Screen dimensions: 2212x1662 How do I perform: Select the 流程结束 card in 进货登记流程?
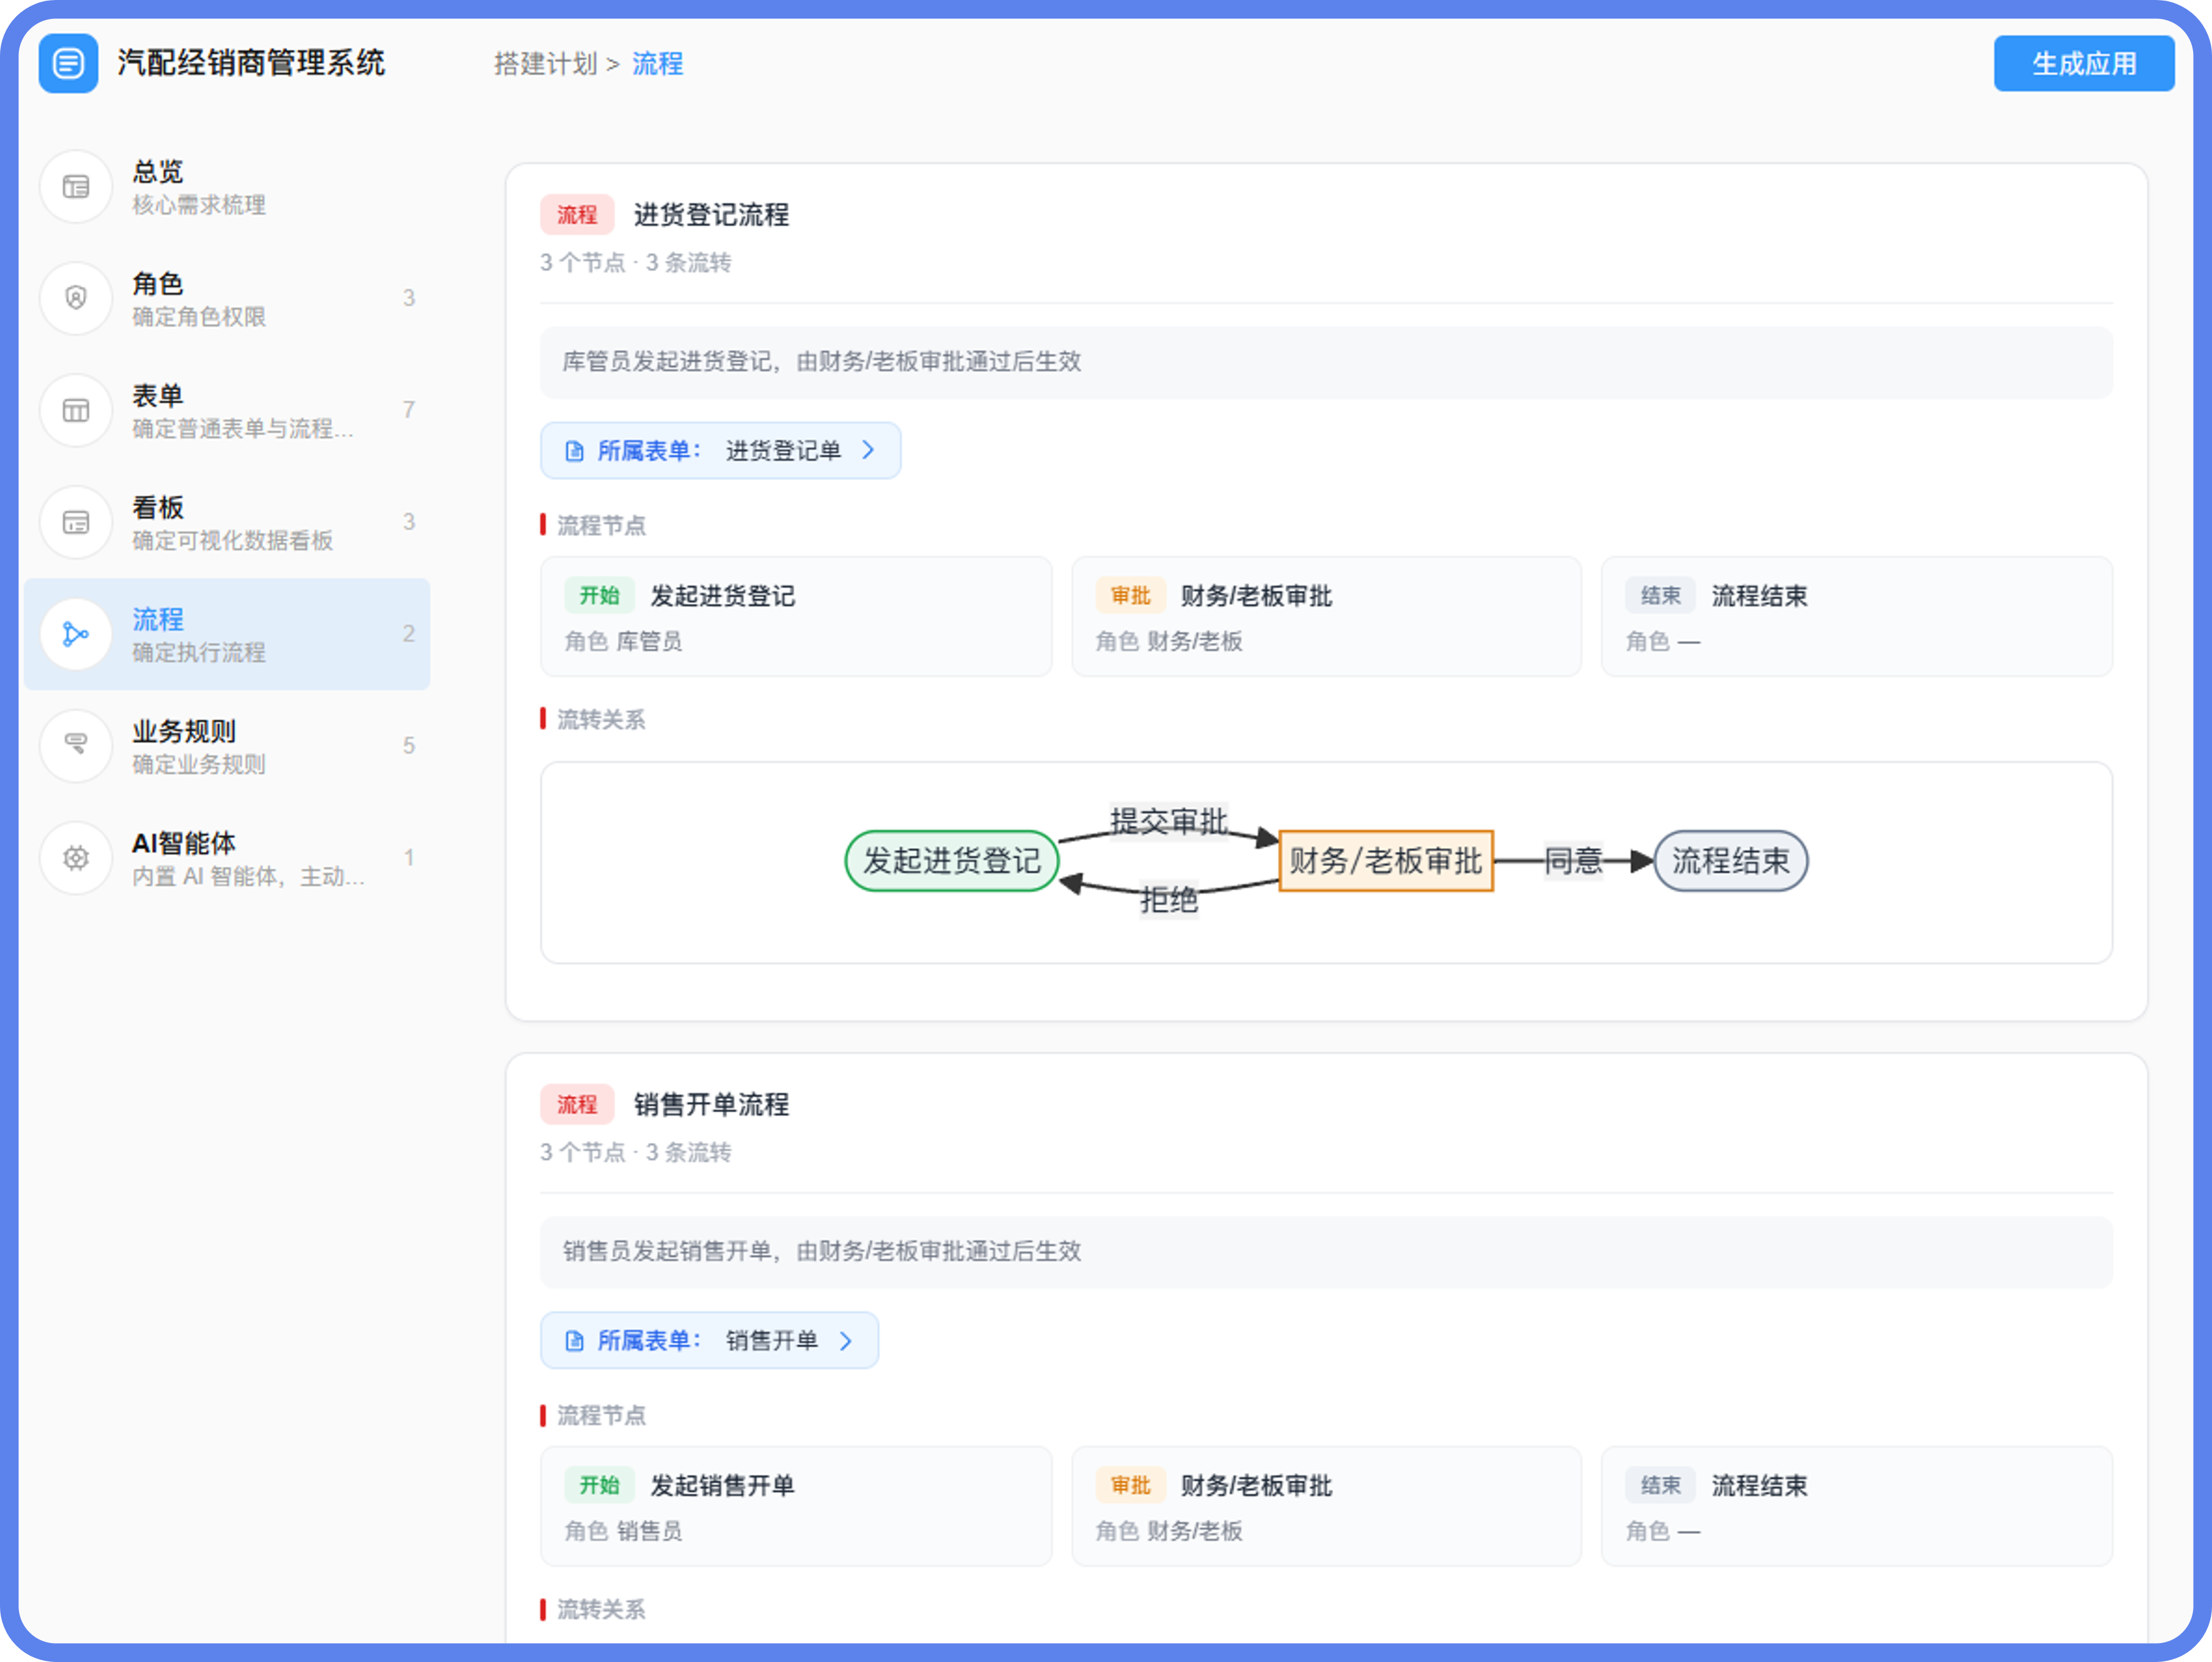pyautogui.click(x=1857, y=617)
